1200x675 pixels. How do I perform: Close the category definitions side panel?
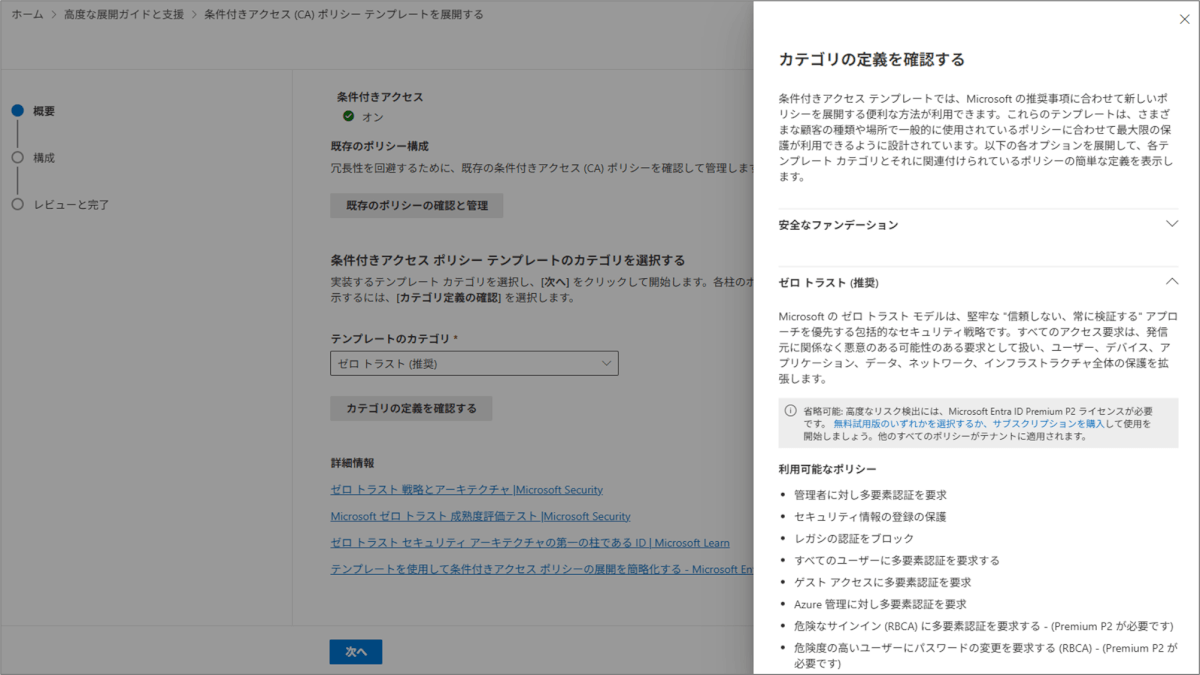click(x=1185, y=19)
